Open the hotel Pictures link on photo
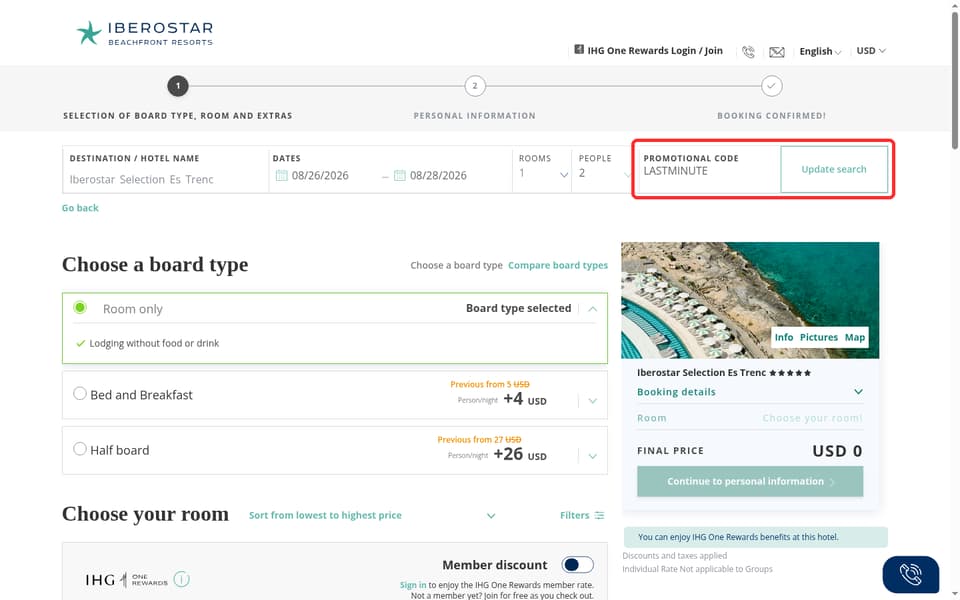Image resolution: width=960 pixels, height=600 pixels. point(819,337)
